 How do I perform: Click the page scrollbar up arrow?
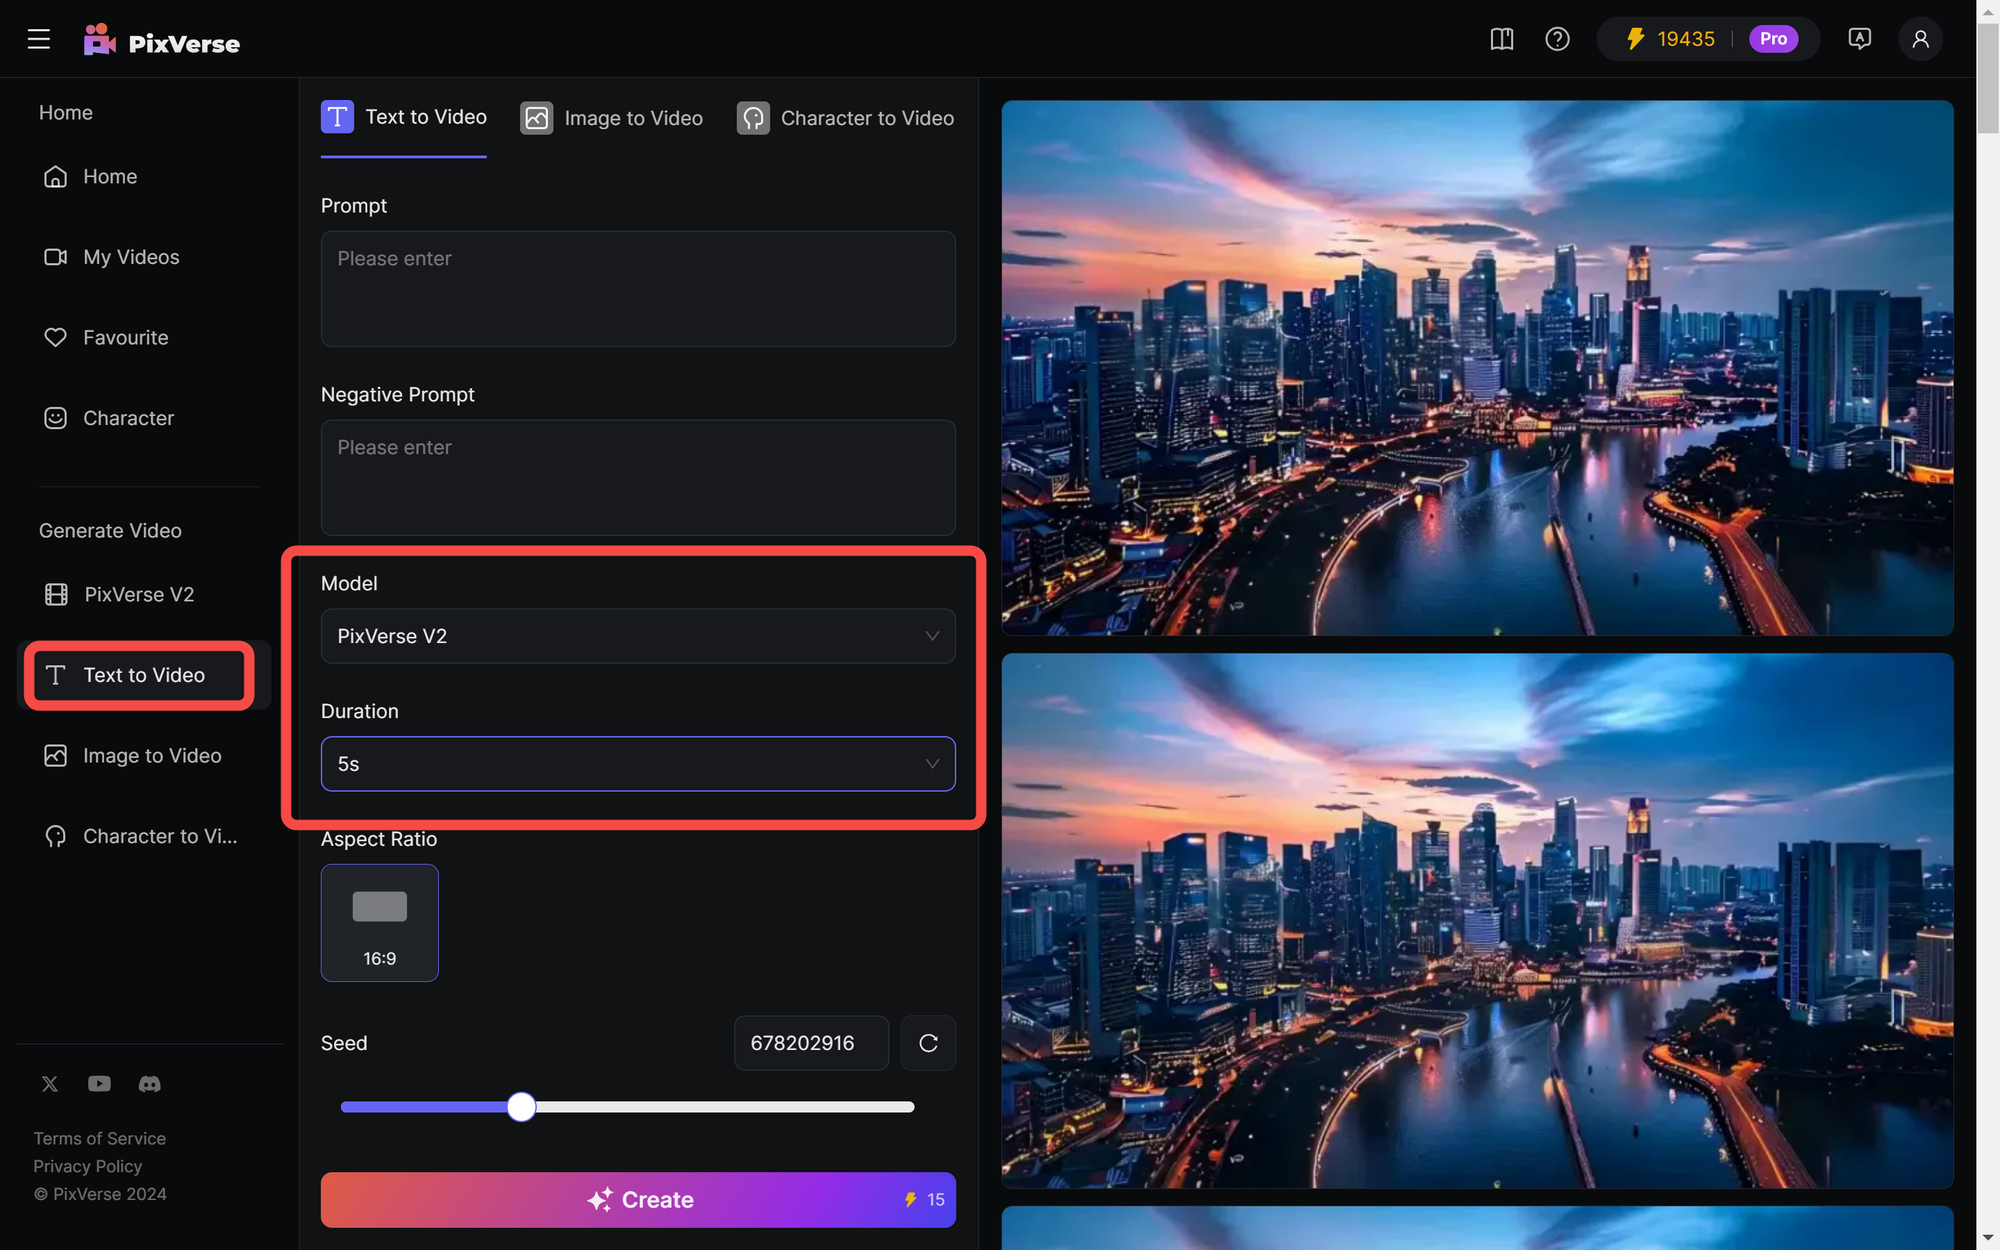pyautogui.click(x=1988, y=10)
